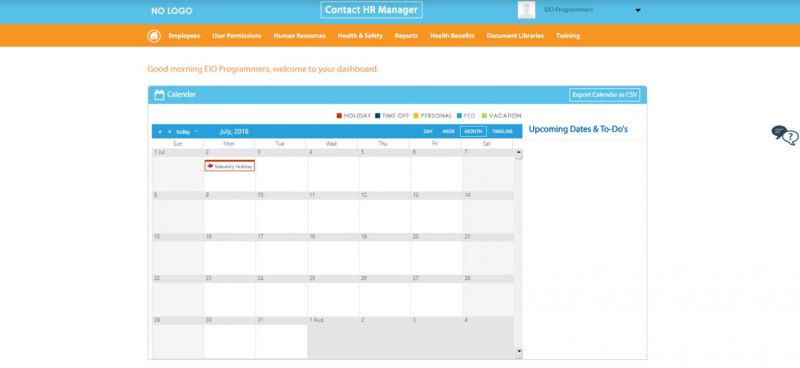Navigate to the next month arrow
800x368 pixels.
point(169,132)
